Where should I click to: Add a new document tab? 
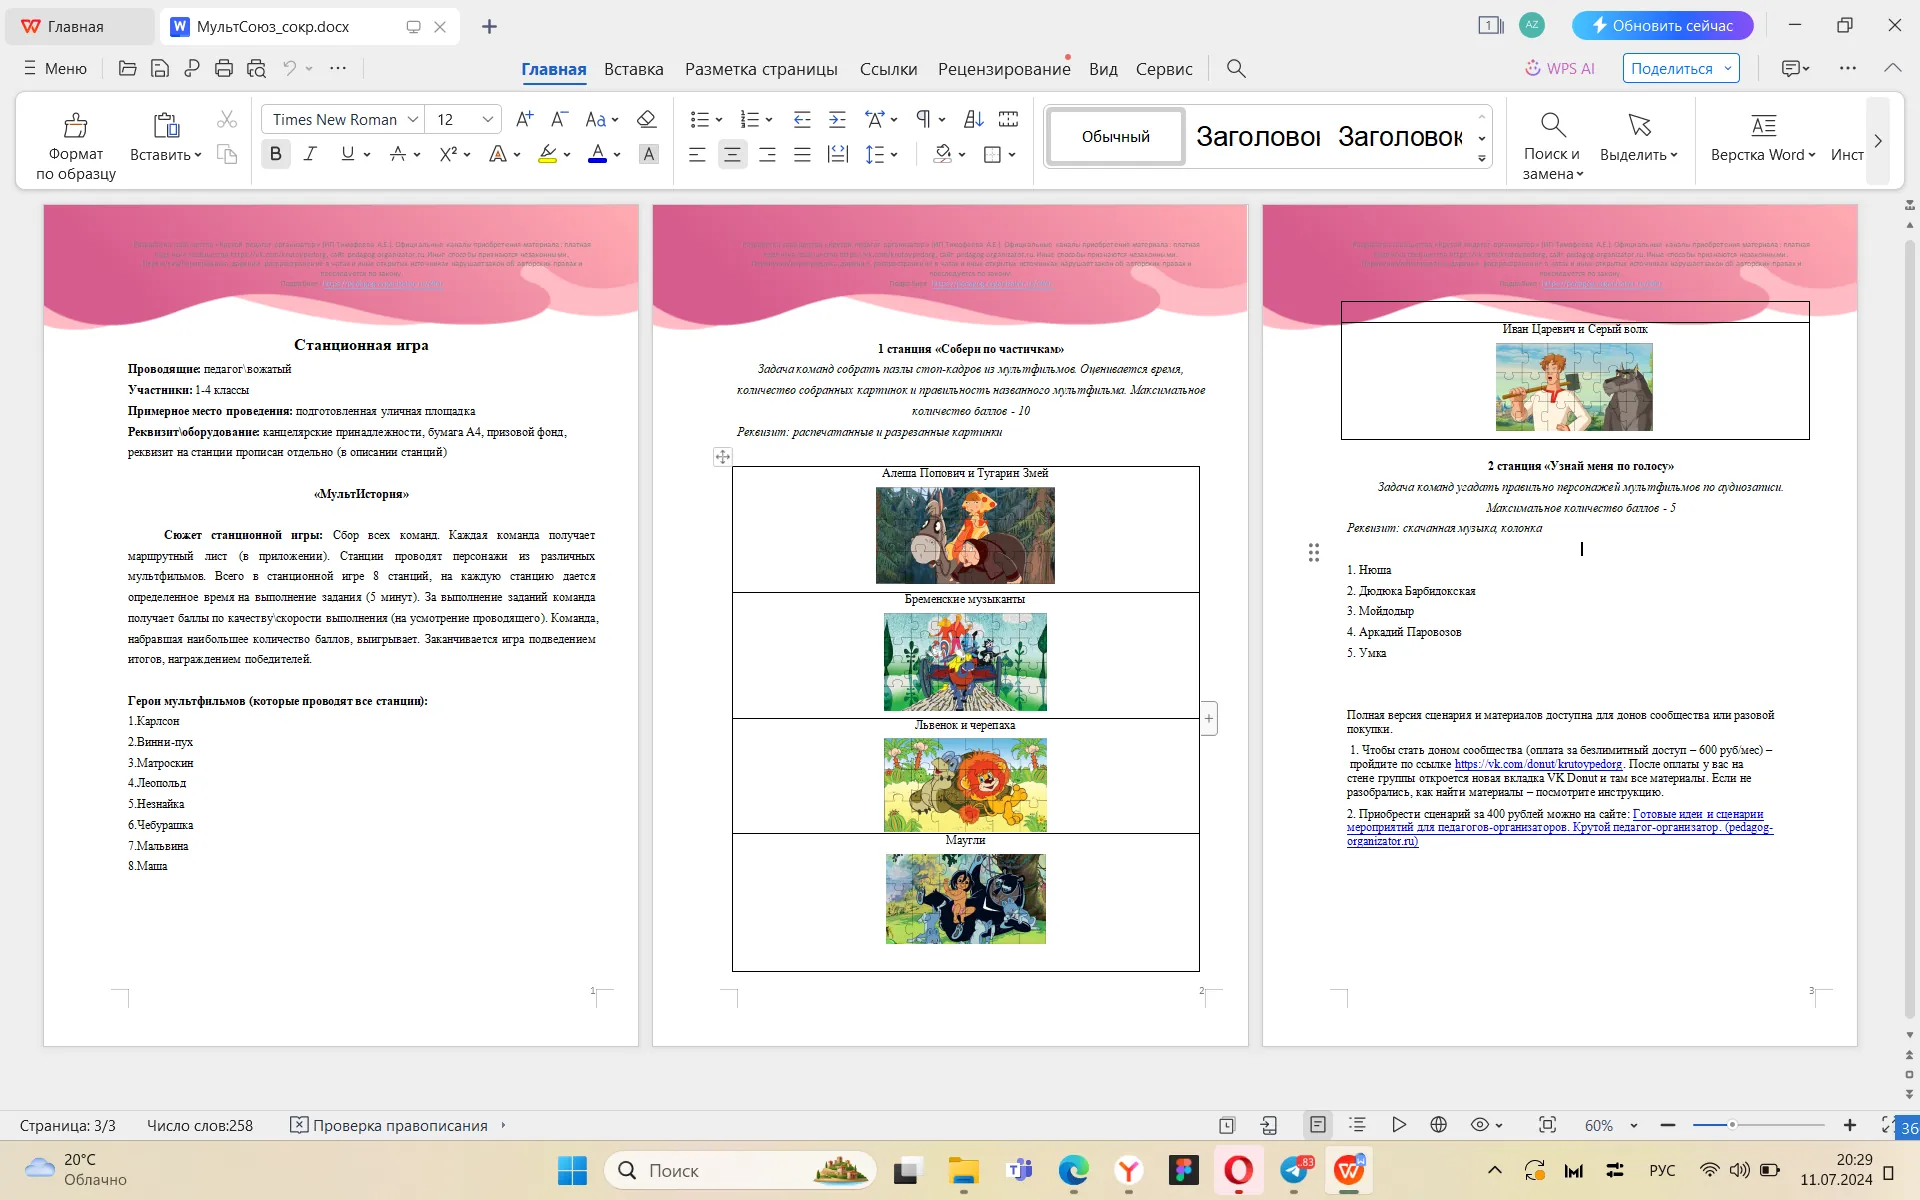(489, 26)
